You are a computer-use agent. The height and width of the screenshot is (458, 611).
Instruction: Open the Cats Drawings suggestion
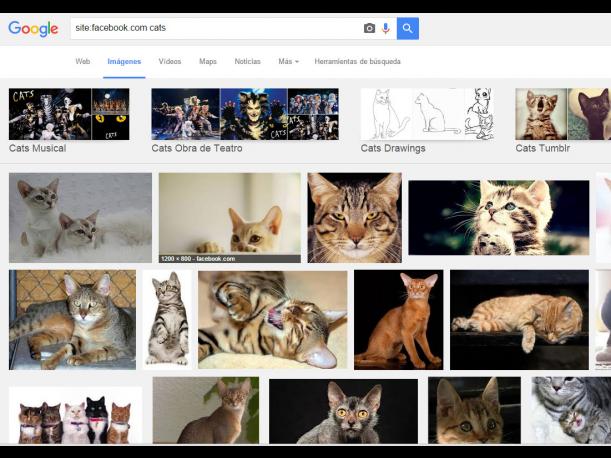pos(427,120)
